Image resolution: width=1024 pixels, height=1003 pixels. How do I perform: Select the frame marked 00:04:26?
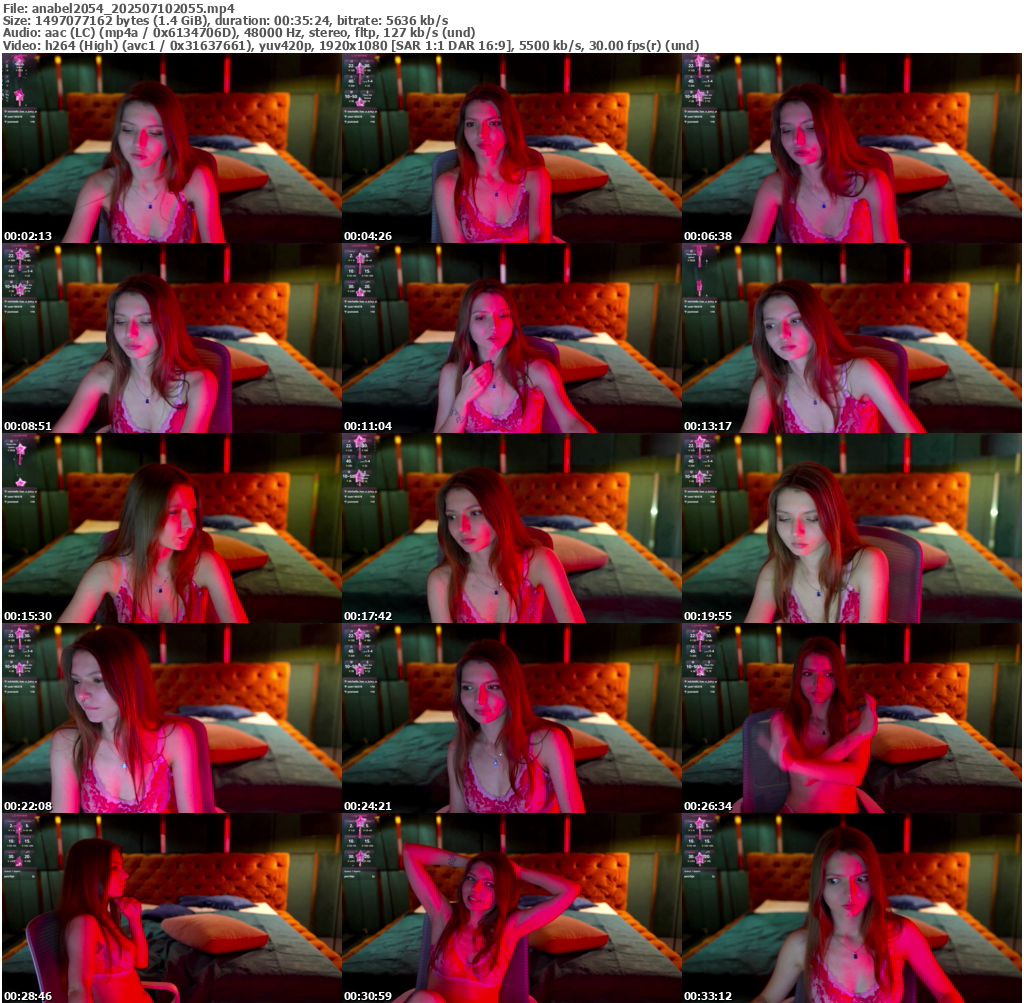pos(511,148)
